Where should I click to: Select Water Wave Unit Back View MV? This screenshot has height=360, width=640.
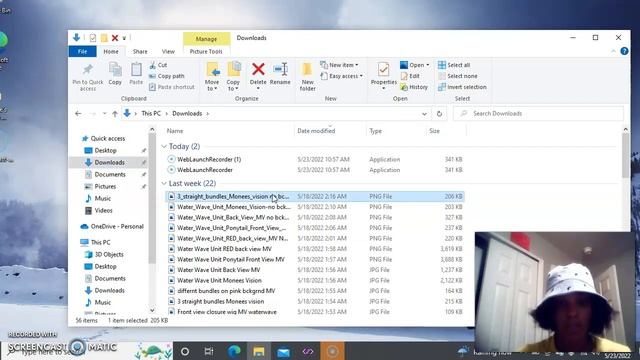click(218, 270)
